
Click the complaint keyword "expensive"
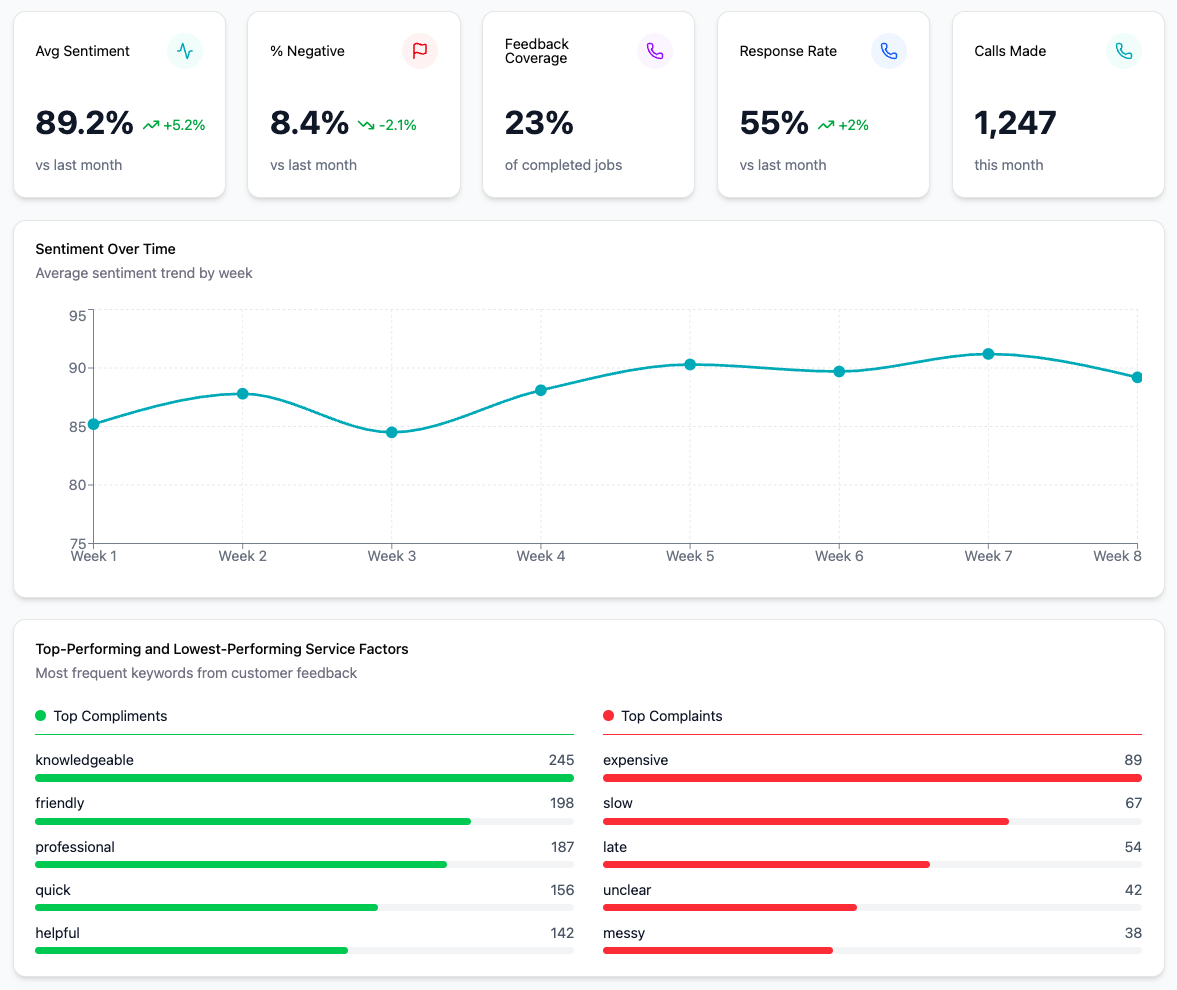click(x=634, y=760)
